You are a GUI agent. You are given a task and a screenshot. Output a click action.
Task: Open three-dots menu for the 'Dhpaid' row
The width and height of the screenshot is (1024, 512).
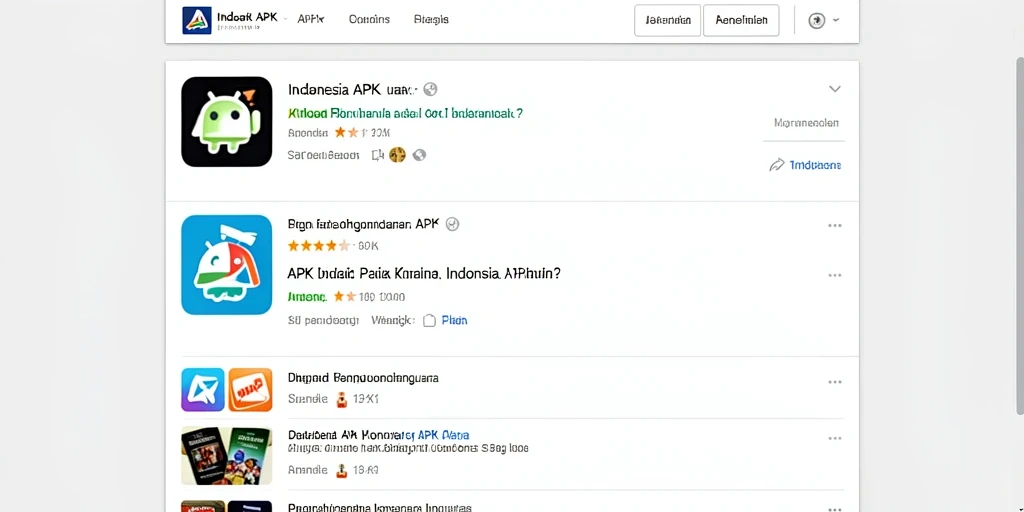(x=835, y=382)
